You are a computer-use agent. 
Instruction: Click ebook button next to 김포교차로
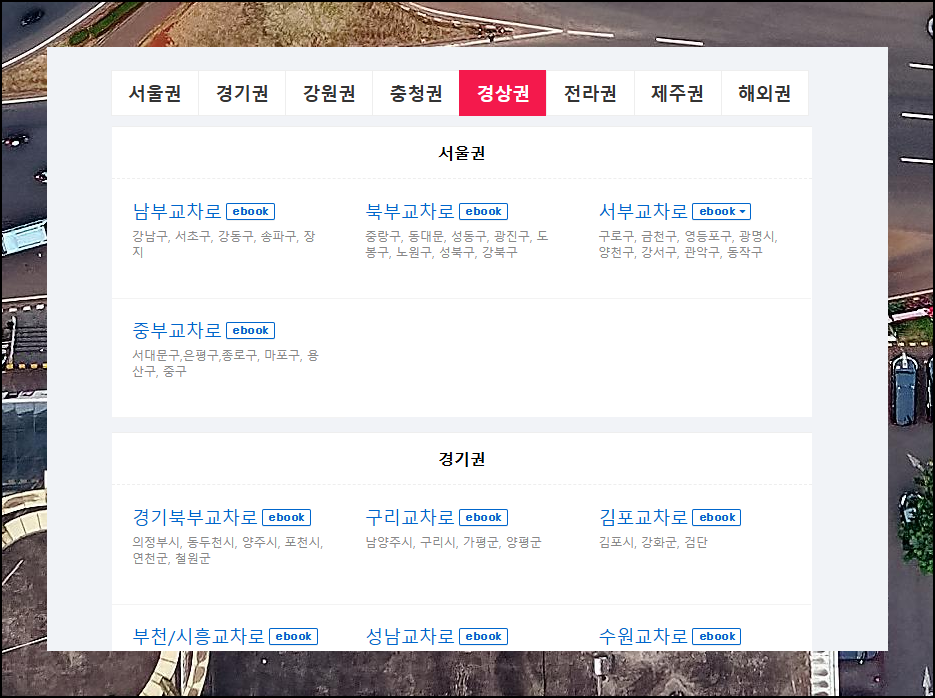(x=717, y=517)
